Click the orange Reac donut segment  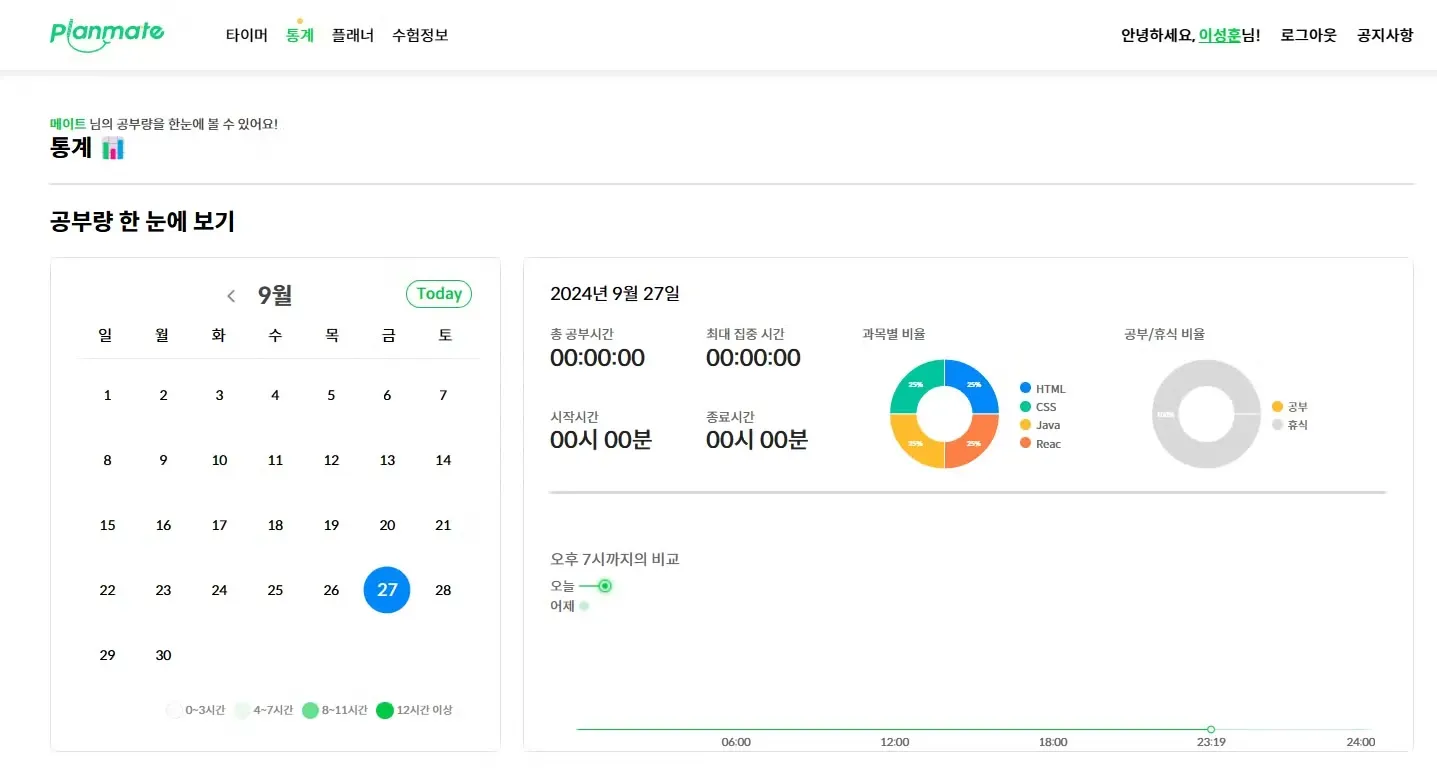coord(975,445)
